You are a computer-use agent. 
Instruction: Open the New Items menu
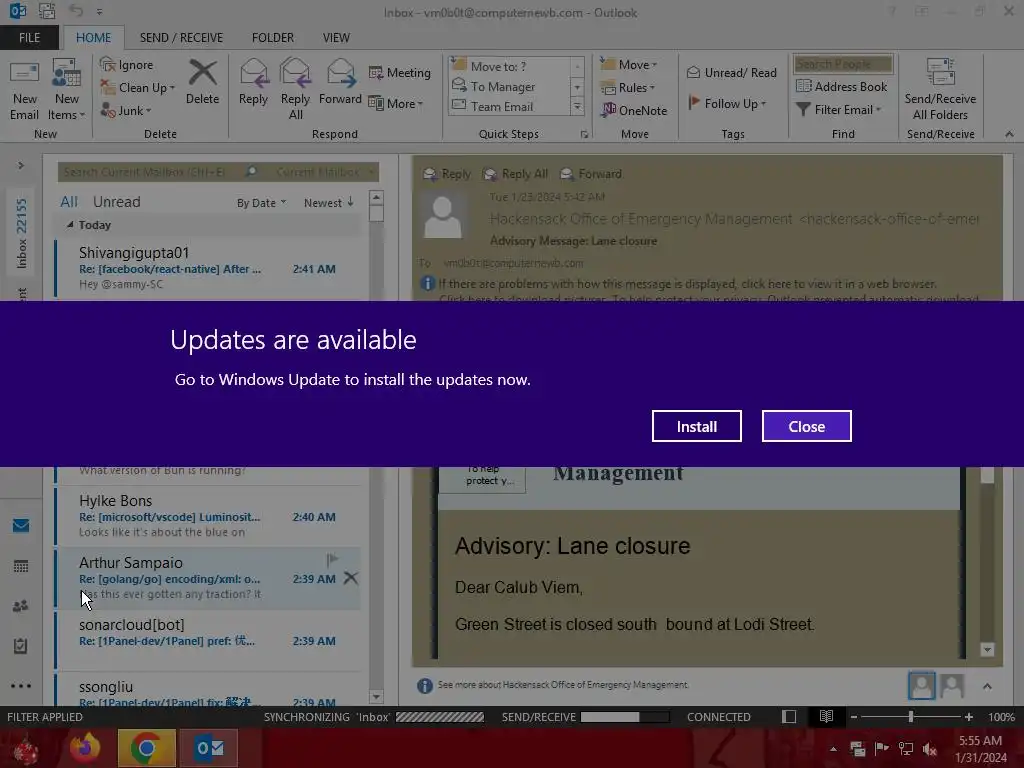click(x=67, y=90)
